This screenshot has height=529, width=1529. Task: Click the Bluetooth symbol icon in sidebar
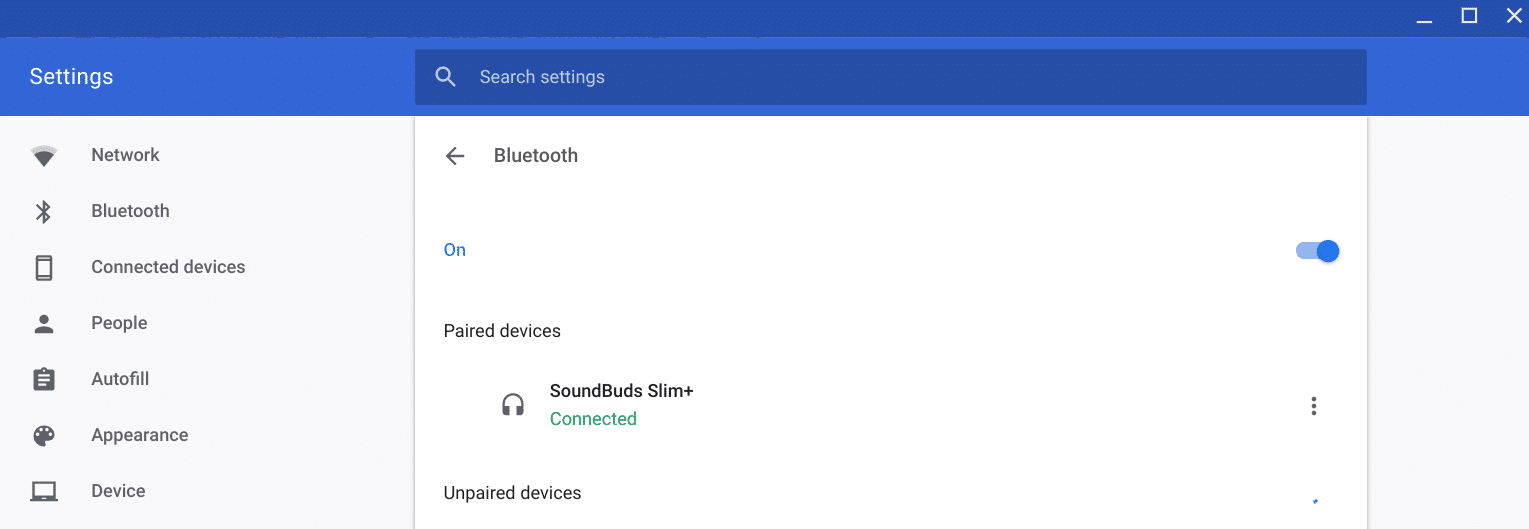44,212
